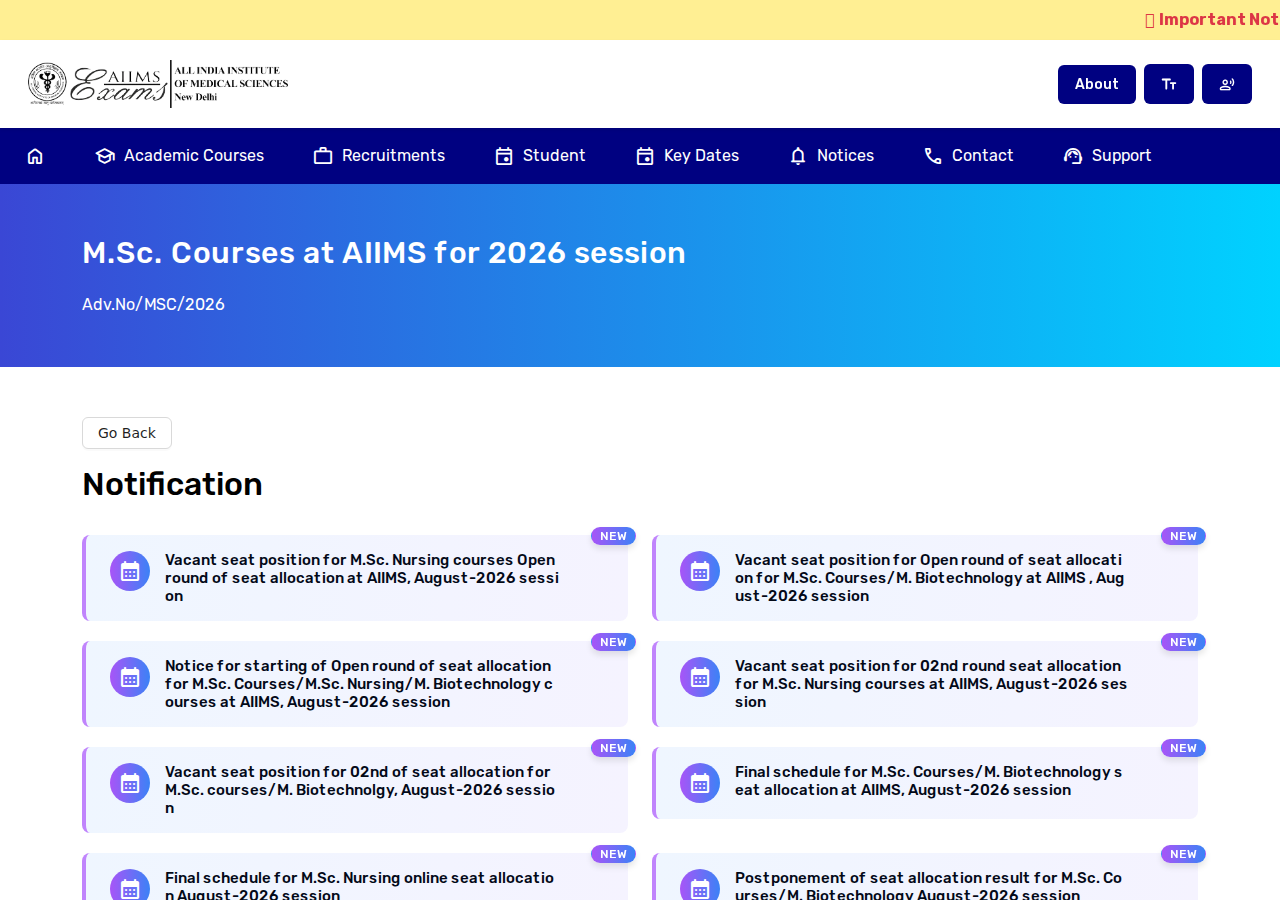This screenshot has width=1280, height=900.
Task: Click the Notification heading
Action: point(172,484)
